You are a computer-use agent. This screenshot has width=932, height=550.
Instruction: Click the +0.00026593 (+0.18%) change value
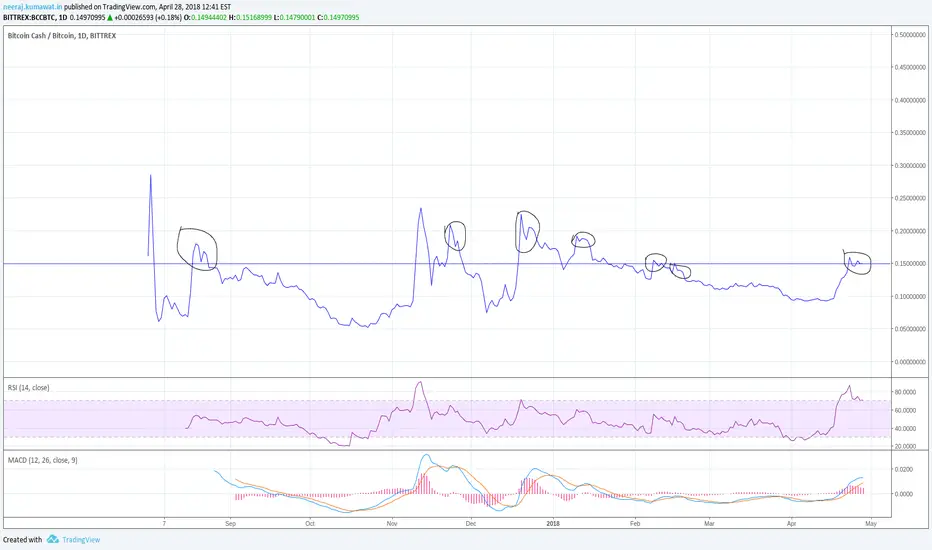[148, 17]
